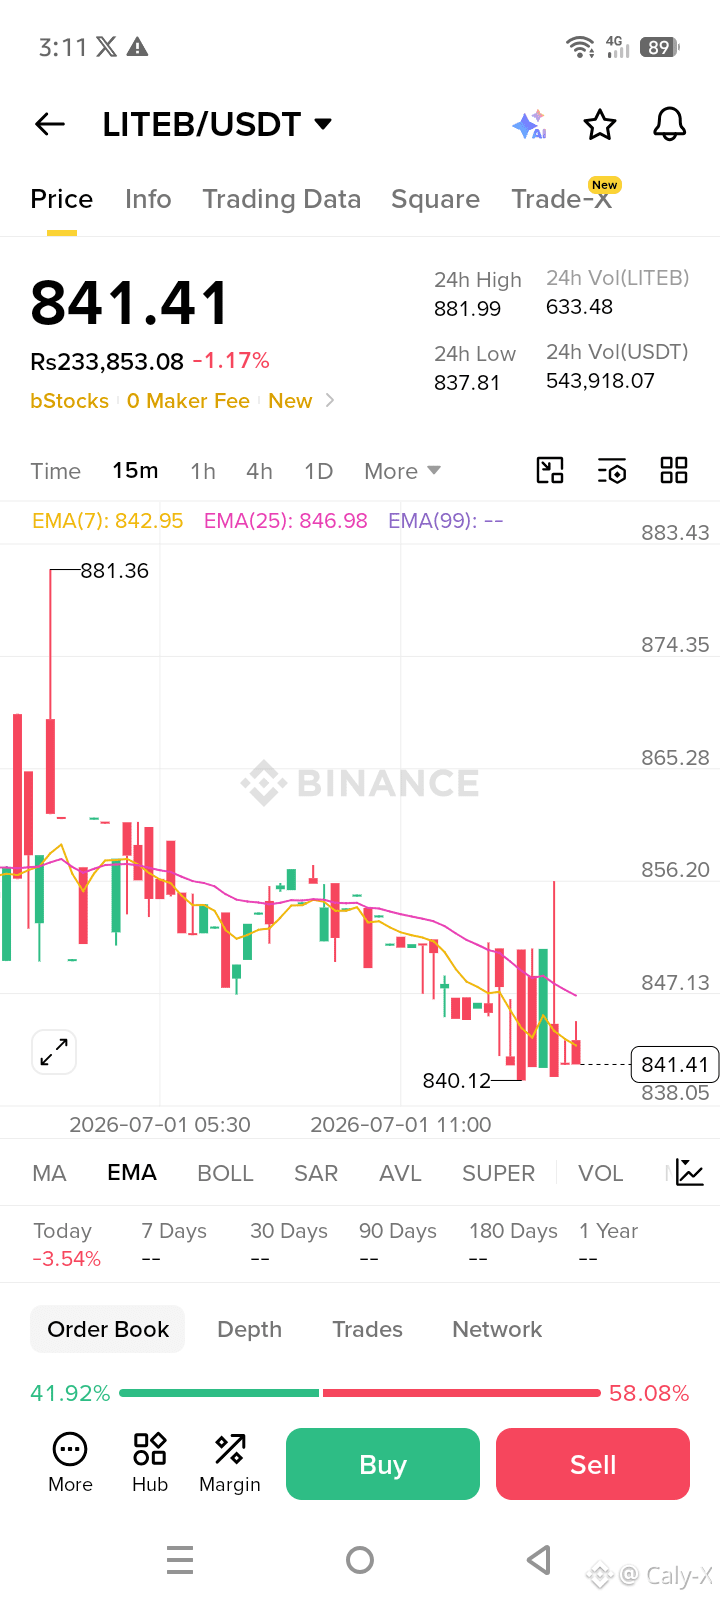Tap the 24h Low value 837.81

click(x=467, y=382)
